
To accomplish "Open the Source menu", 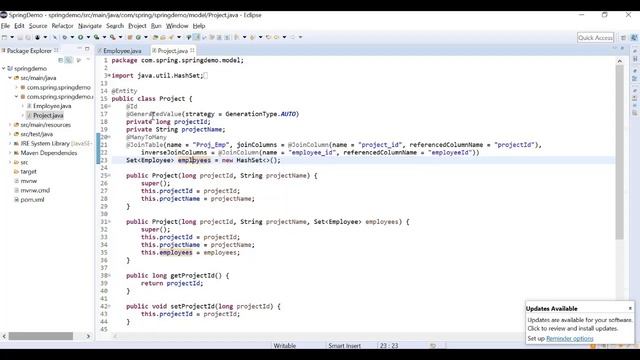I will tap(38, 26).
